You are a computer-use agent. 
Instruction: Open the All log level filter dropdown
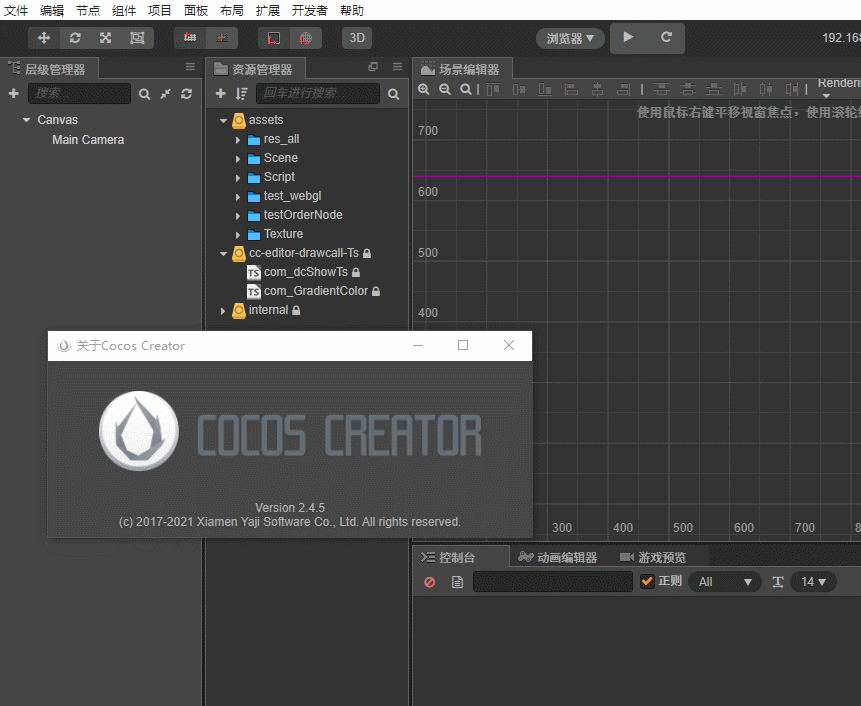[725, 581]
